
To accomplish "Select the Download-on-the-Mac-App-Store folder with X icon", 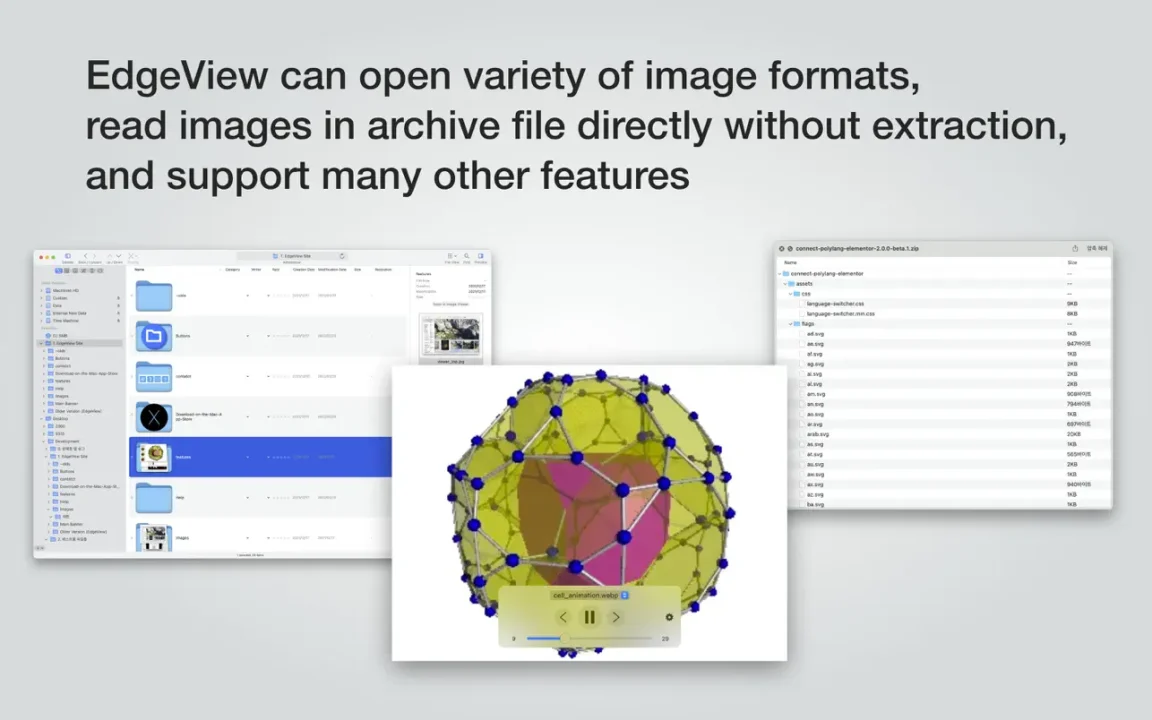I will coord(154,417).
